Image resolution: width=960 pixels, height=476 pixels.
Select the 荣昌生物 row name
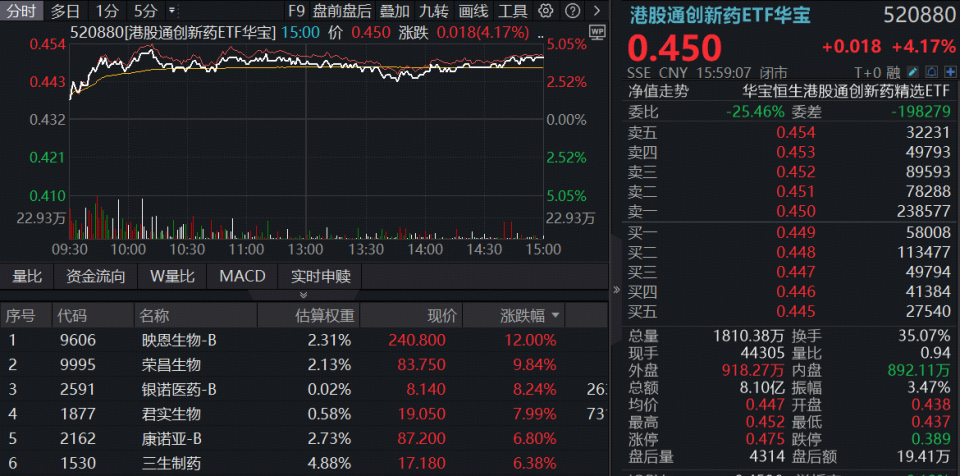pyautogui.click(x=171, y=365)
